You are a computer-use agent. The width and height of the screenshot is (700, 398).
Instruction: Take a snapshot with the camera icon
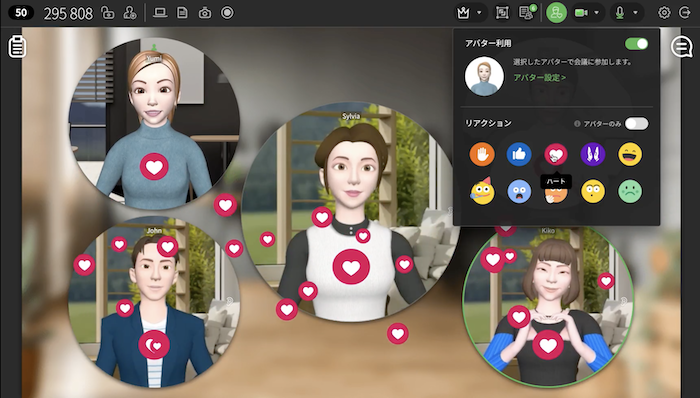pyautogui.click(x=204, y=13)
